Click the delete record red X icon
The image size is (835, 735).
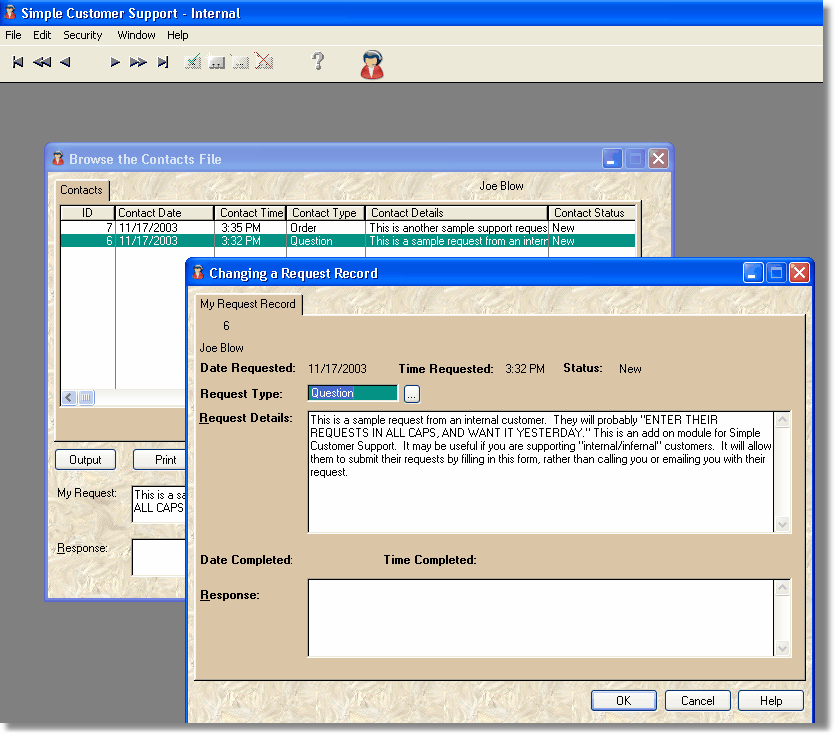coord(264,61)
